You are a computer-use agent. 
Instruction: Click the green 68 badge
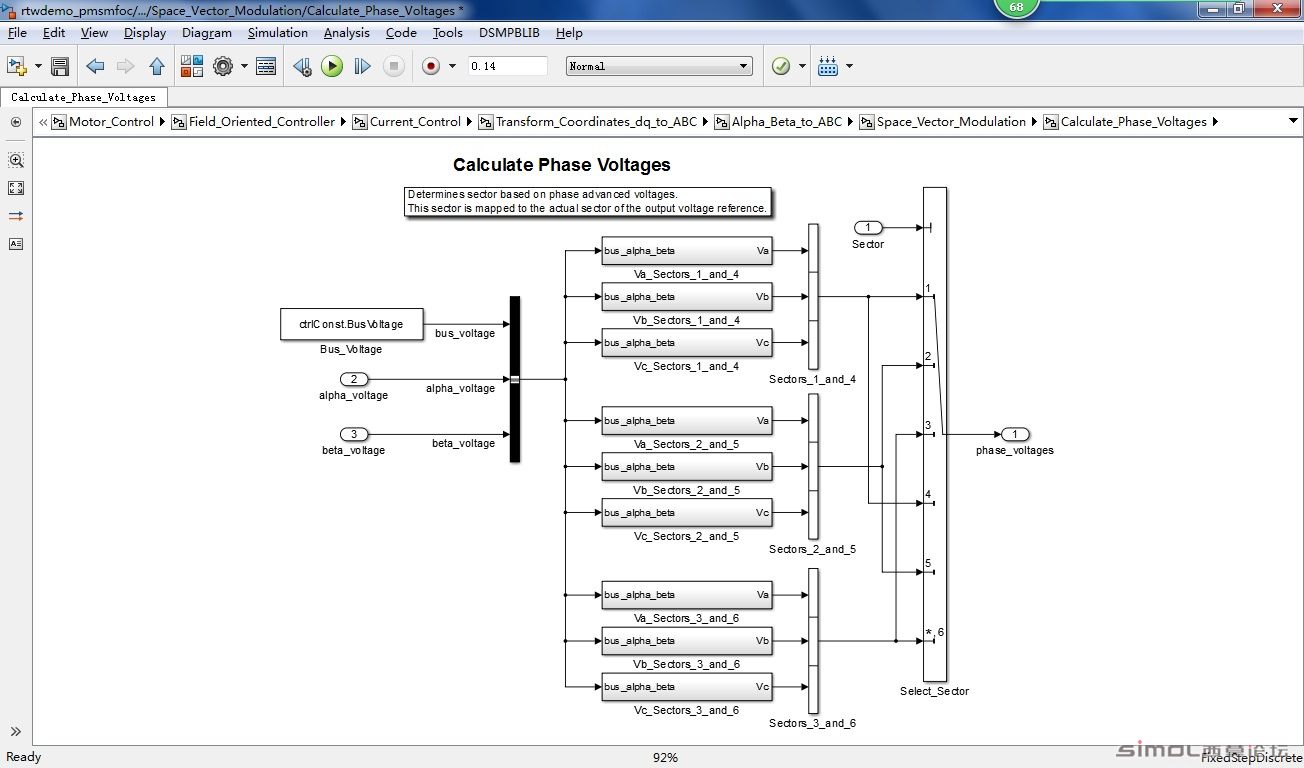pos(1016,6)
